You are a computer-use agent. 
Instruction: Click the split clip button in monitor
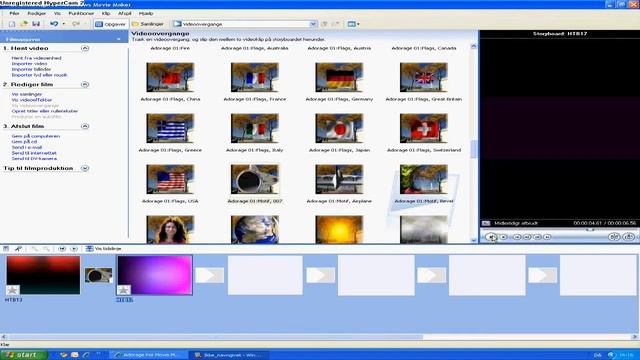(614, 237)
